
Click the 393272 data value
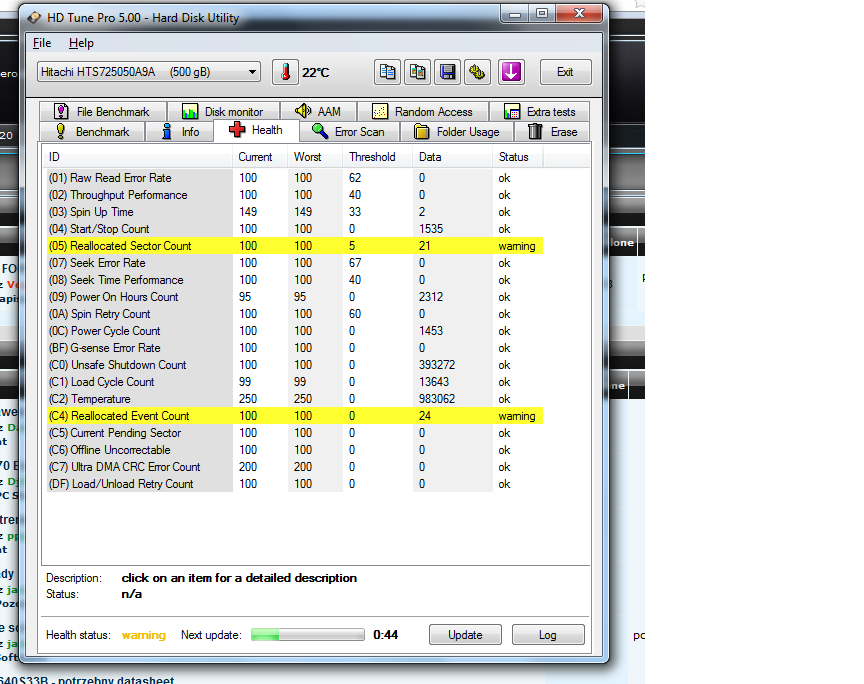(437, 365)
